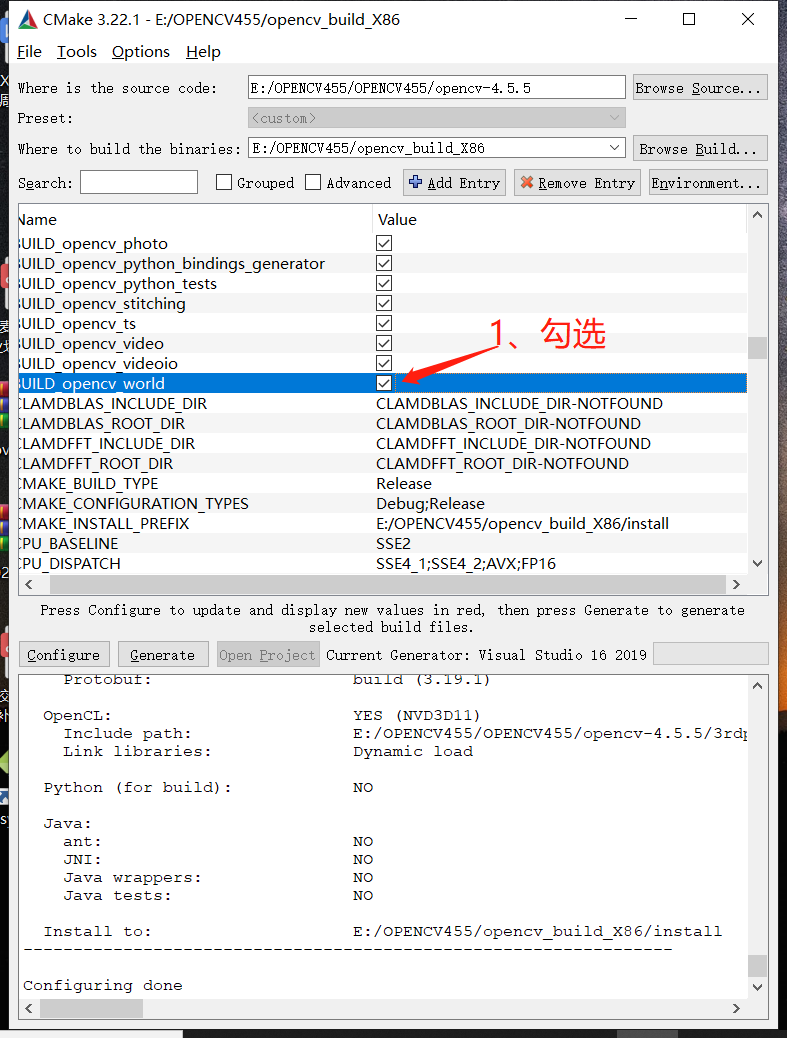Click cache list horizontal scroll right arrow
The image size is (787, 1038).
coord(736,585)
